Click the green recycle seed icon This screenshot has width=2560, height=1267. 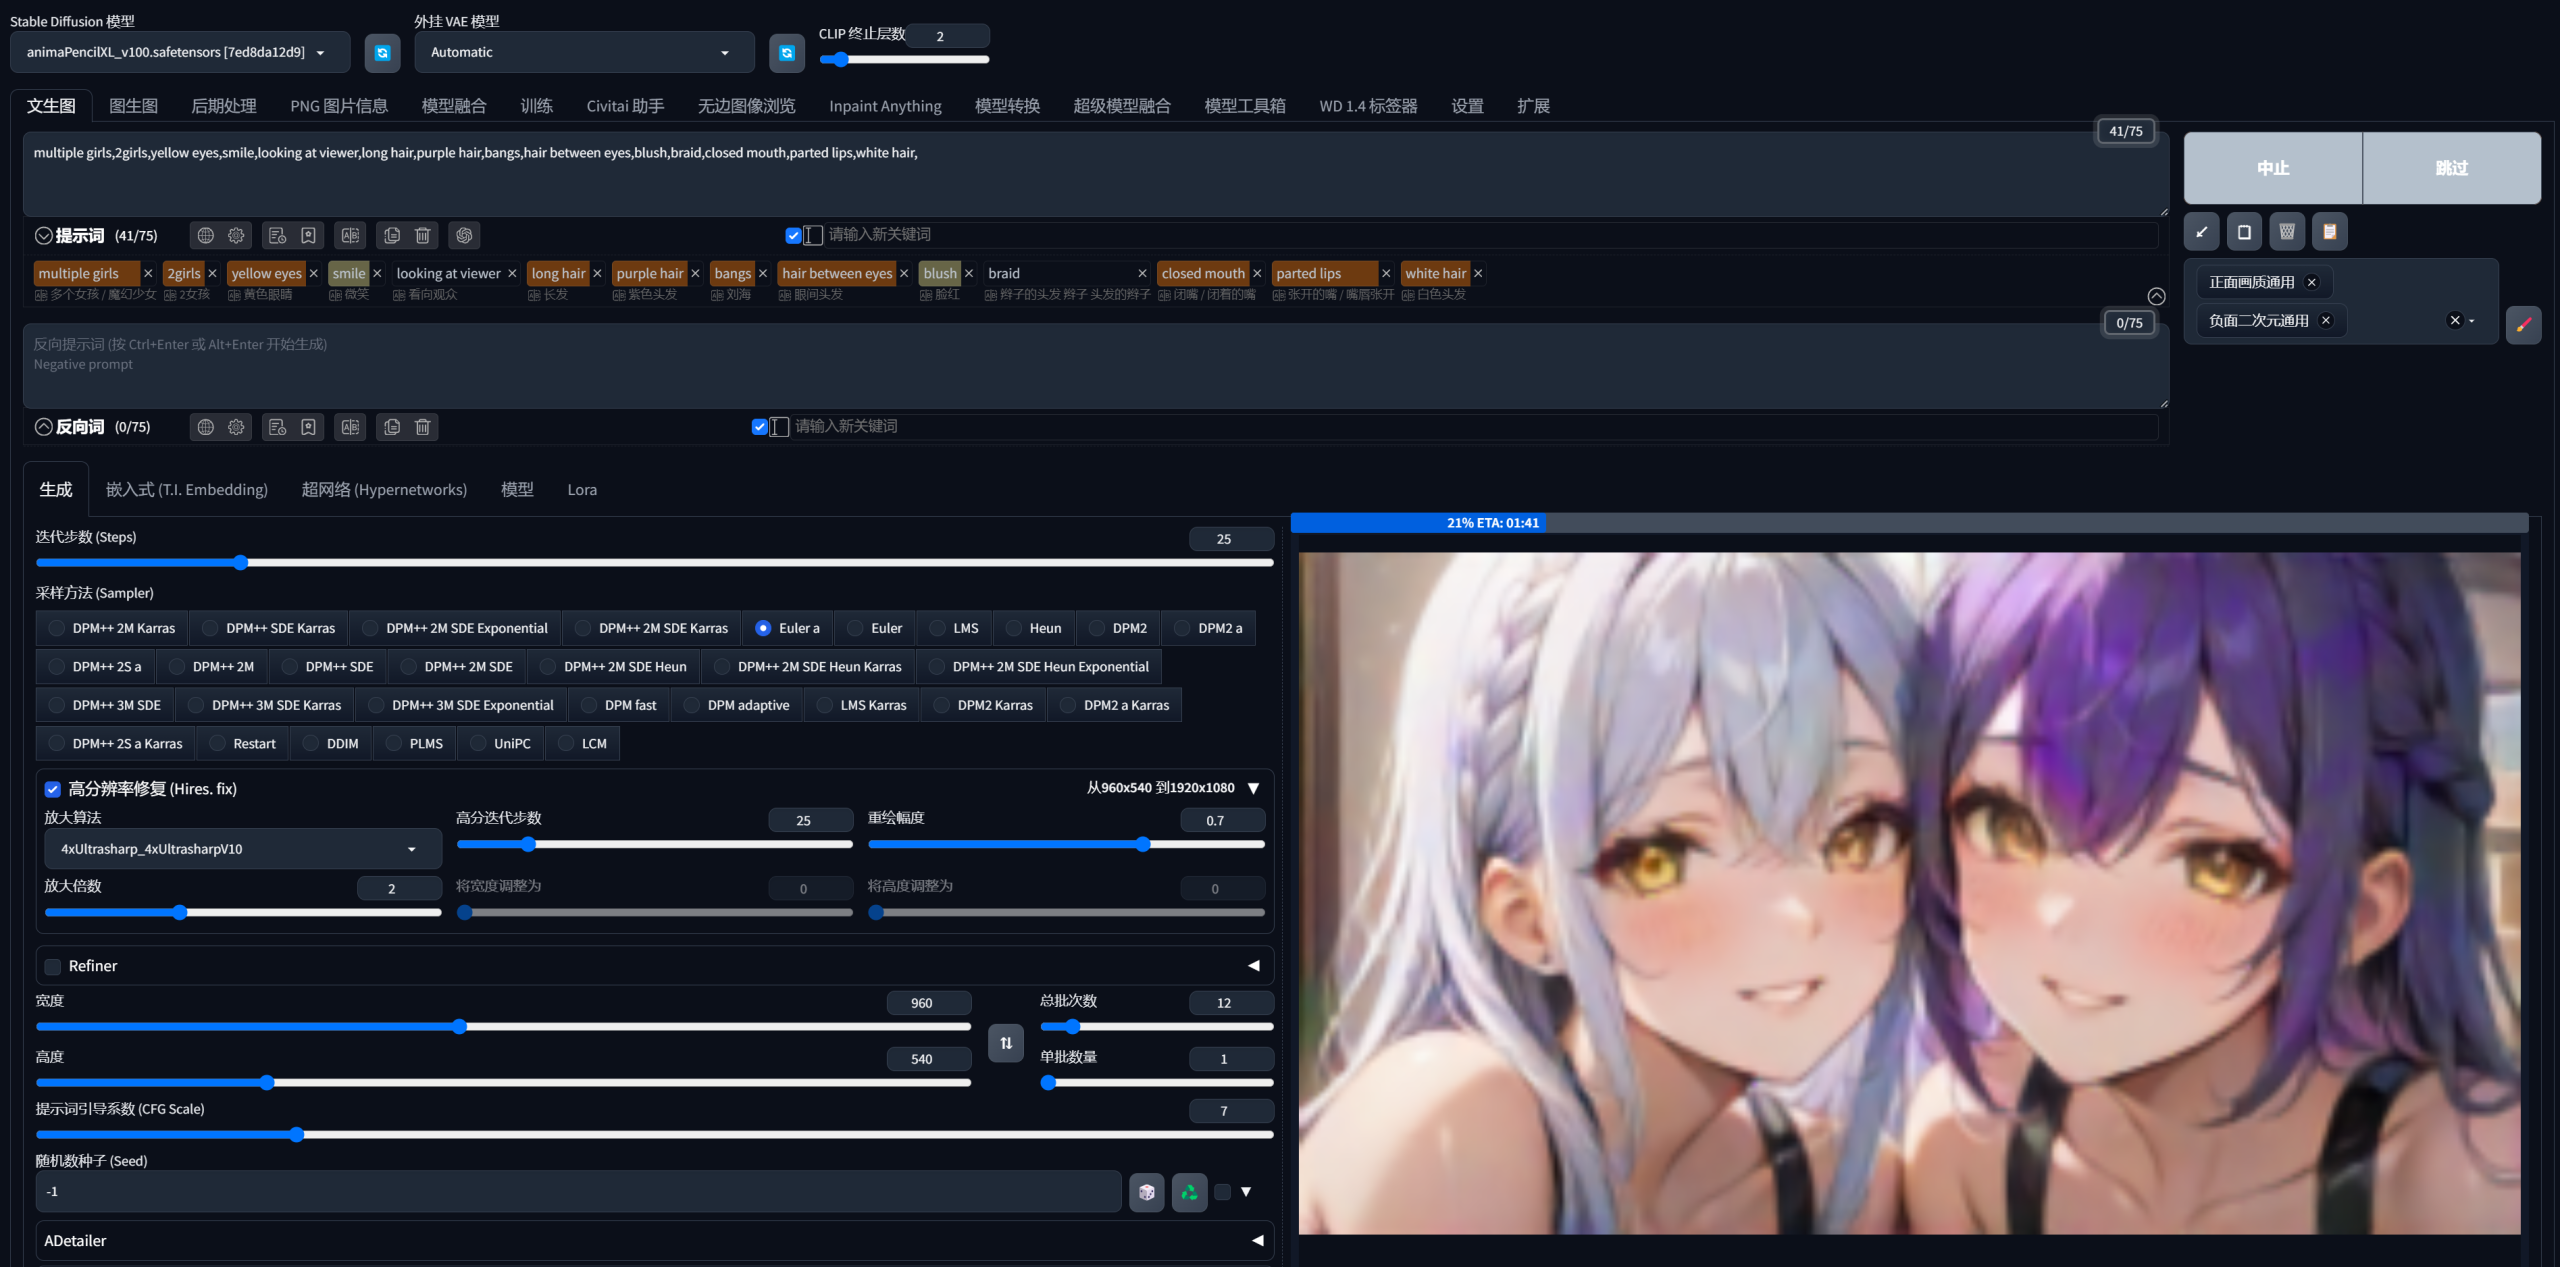[1189, 1192]
